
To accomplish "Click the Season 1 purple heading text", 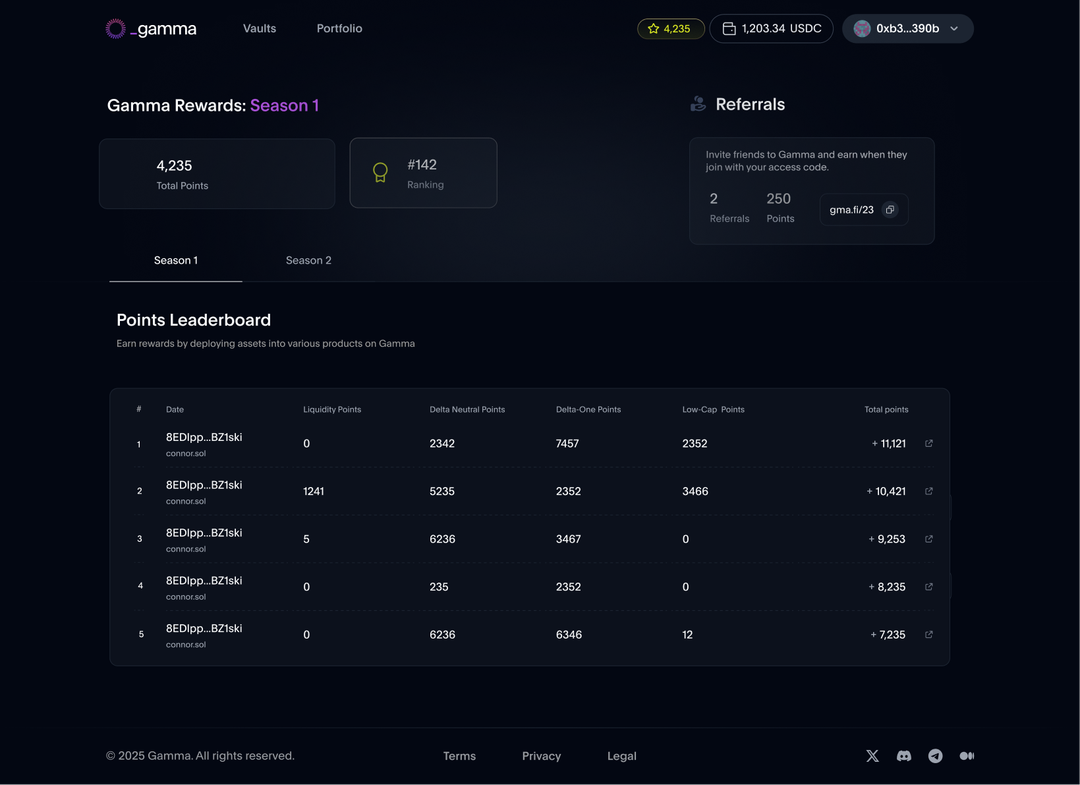I will [284, 105].
